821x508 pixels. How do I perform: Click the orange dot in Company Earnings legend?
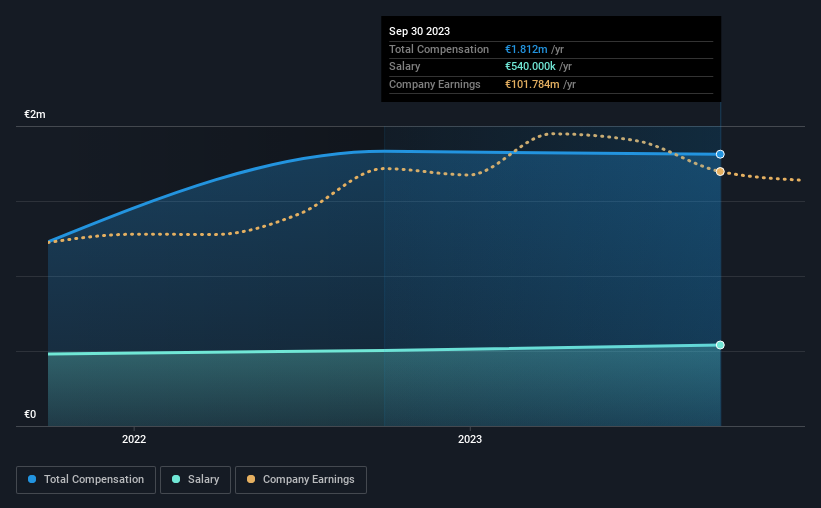tap(251, 479)
